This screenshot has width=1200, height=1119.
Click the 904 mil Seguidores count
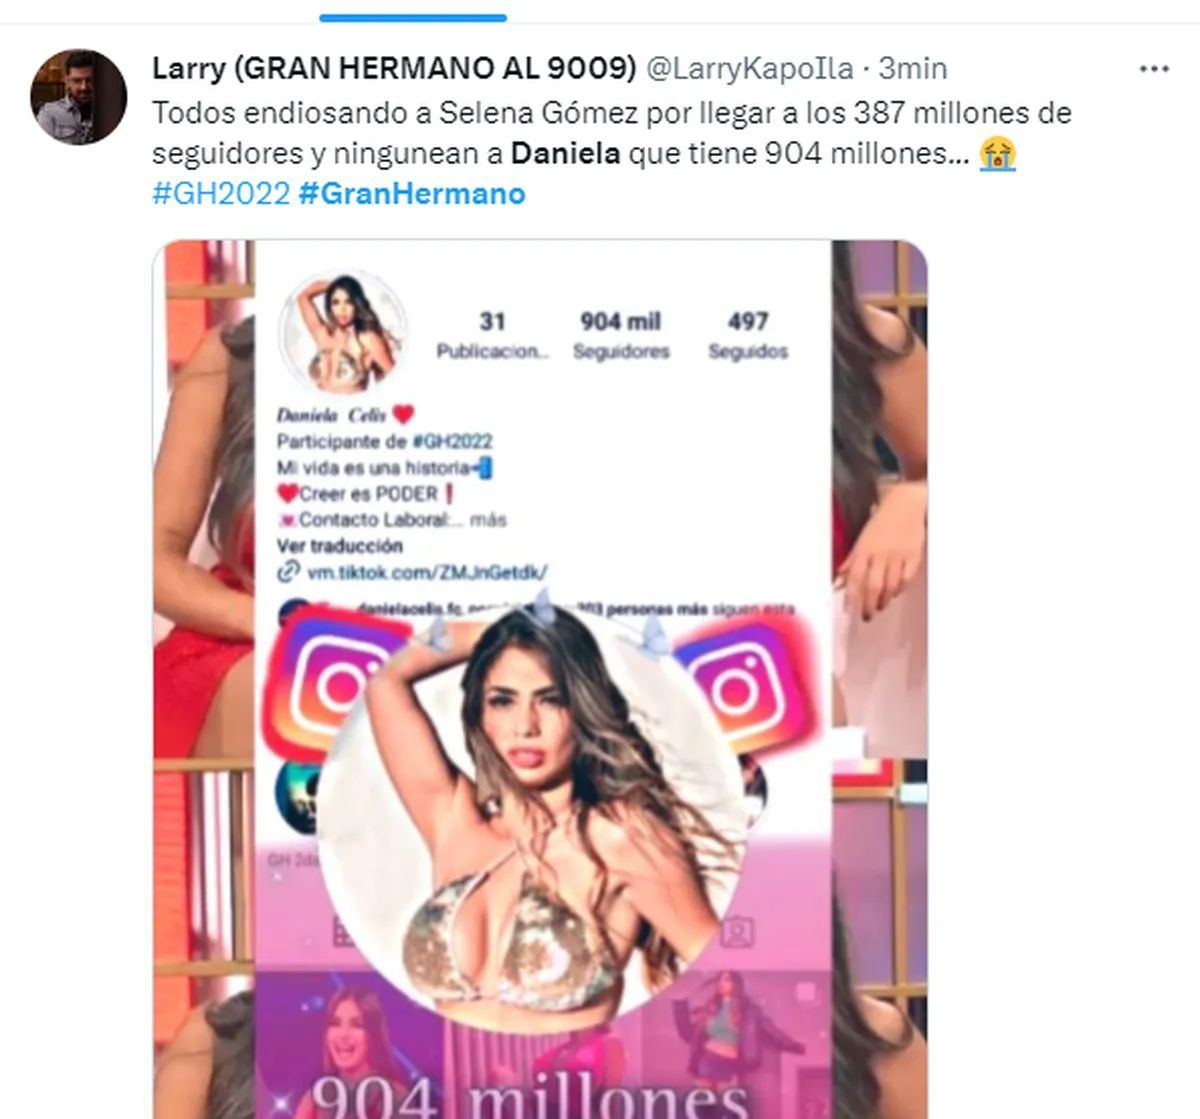point(621,335)
